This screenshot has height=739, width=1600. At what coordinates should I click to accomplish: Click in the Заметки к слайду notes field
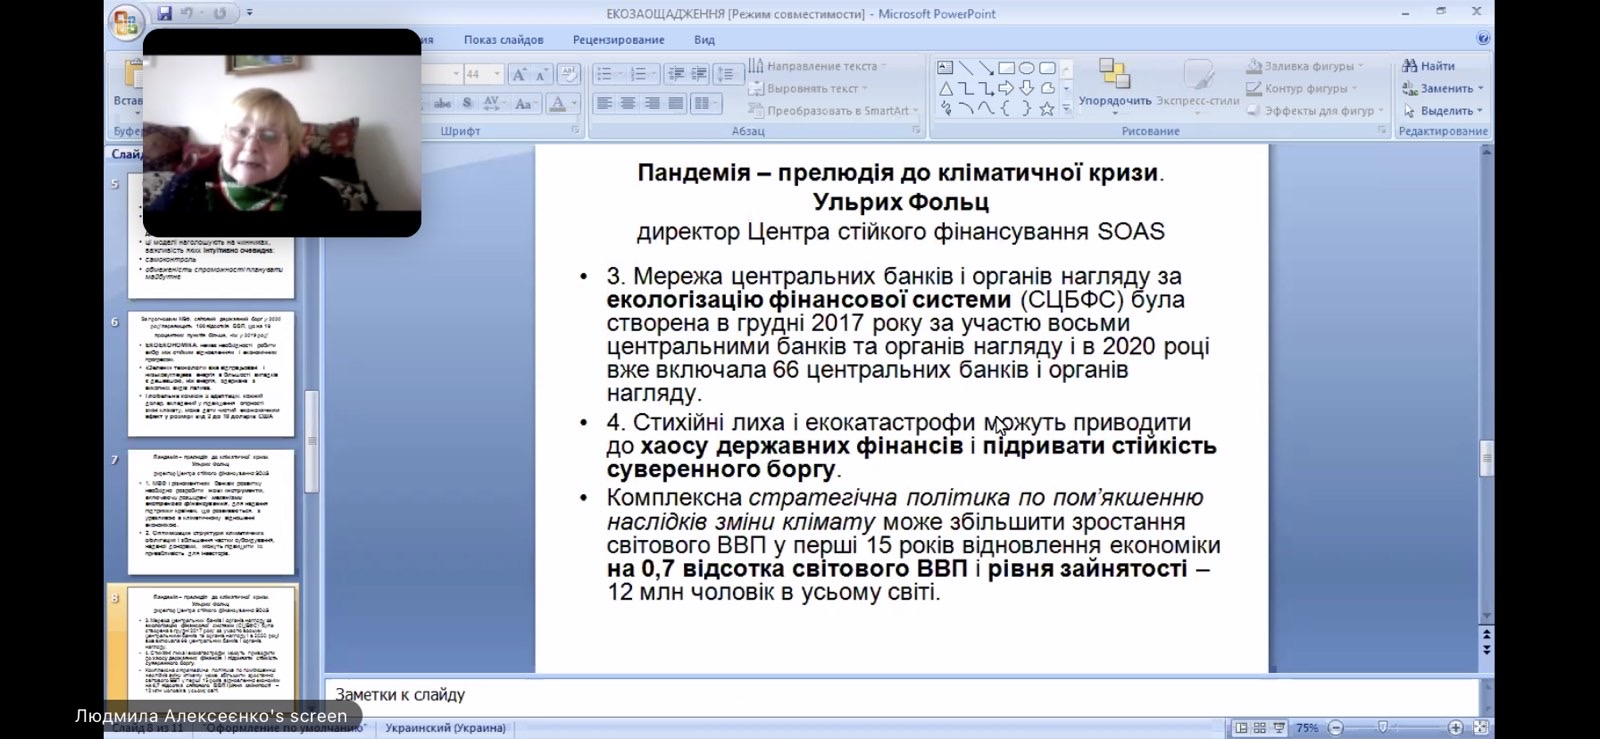900,695
